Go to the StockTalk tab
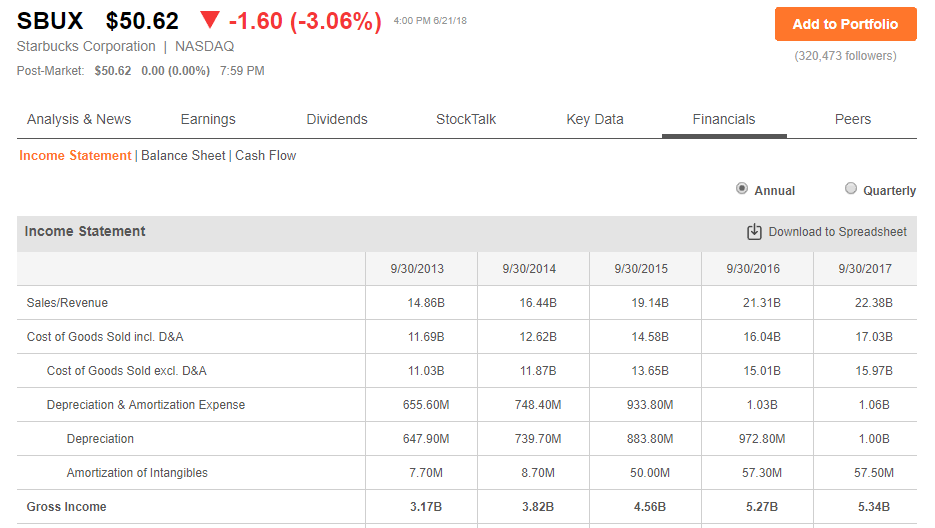The height and width of the screenshot is (528, 935). (466, 119)
